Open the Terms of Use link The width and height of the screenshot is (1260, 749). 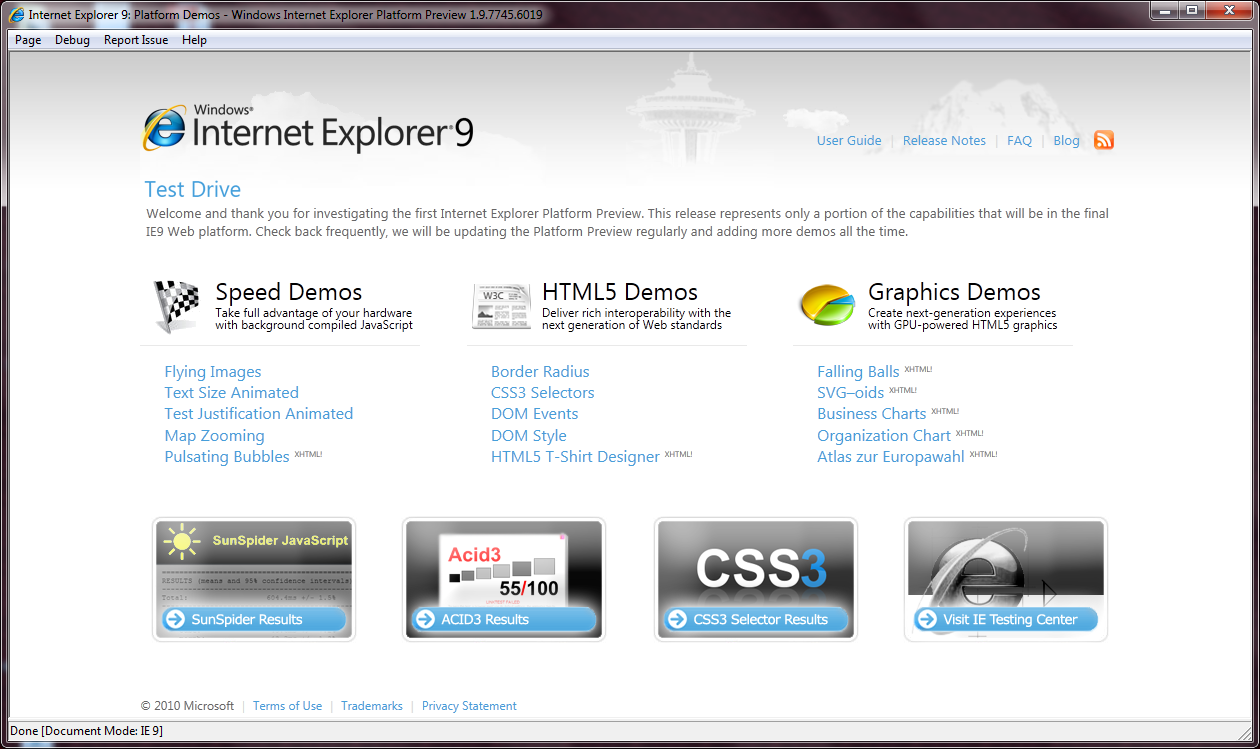click(287, 706)
